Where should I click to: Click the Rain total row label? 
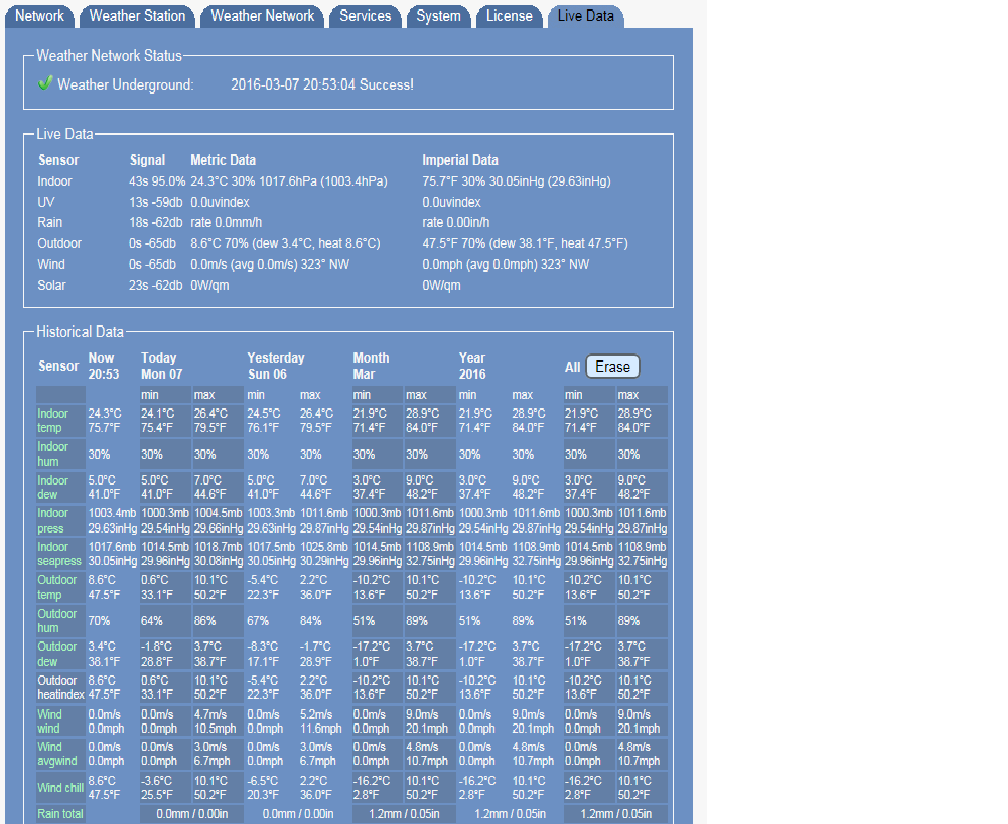tap(60, 814)
